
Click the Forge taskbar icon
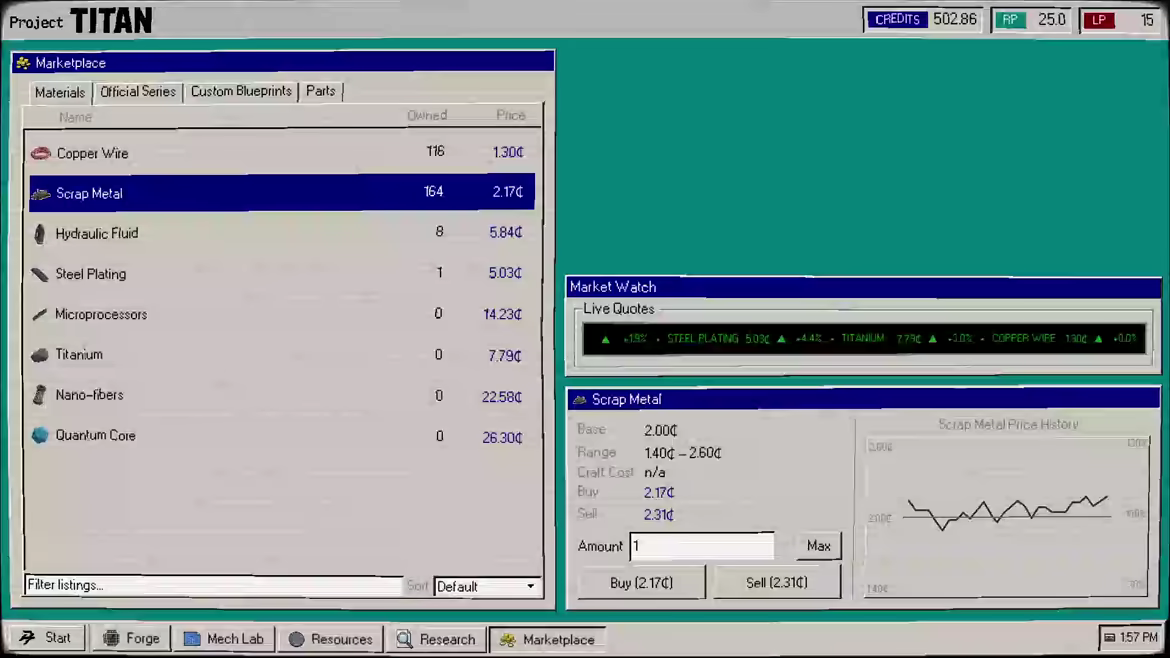pos(111,639)
